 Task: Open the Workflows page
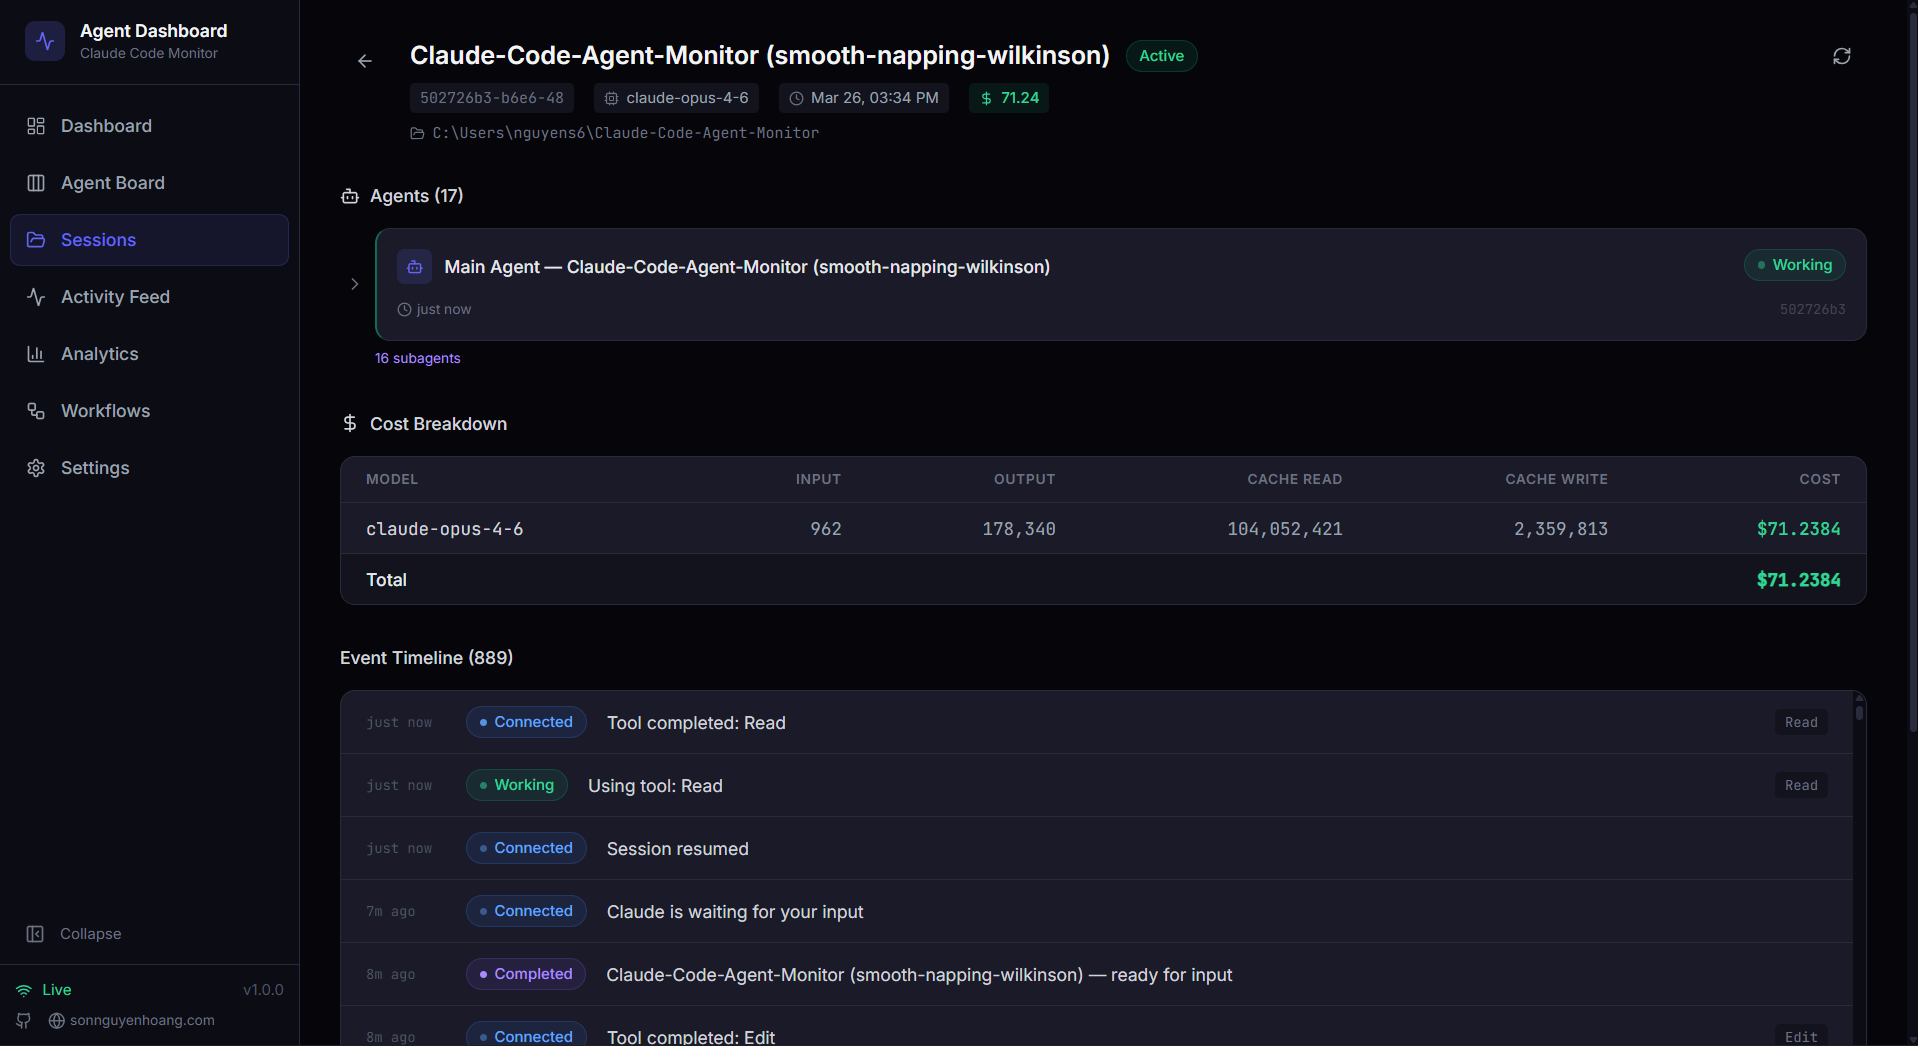pyautogui.click(x=150, y=411)
